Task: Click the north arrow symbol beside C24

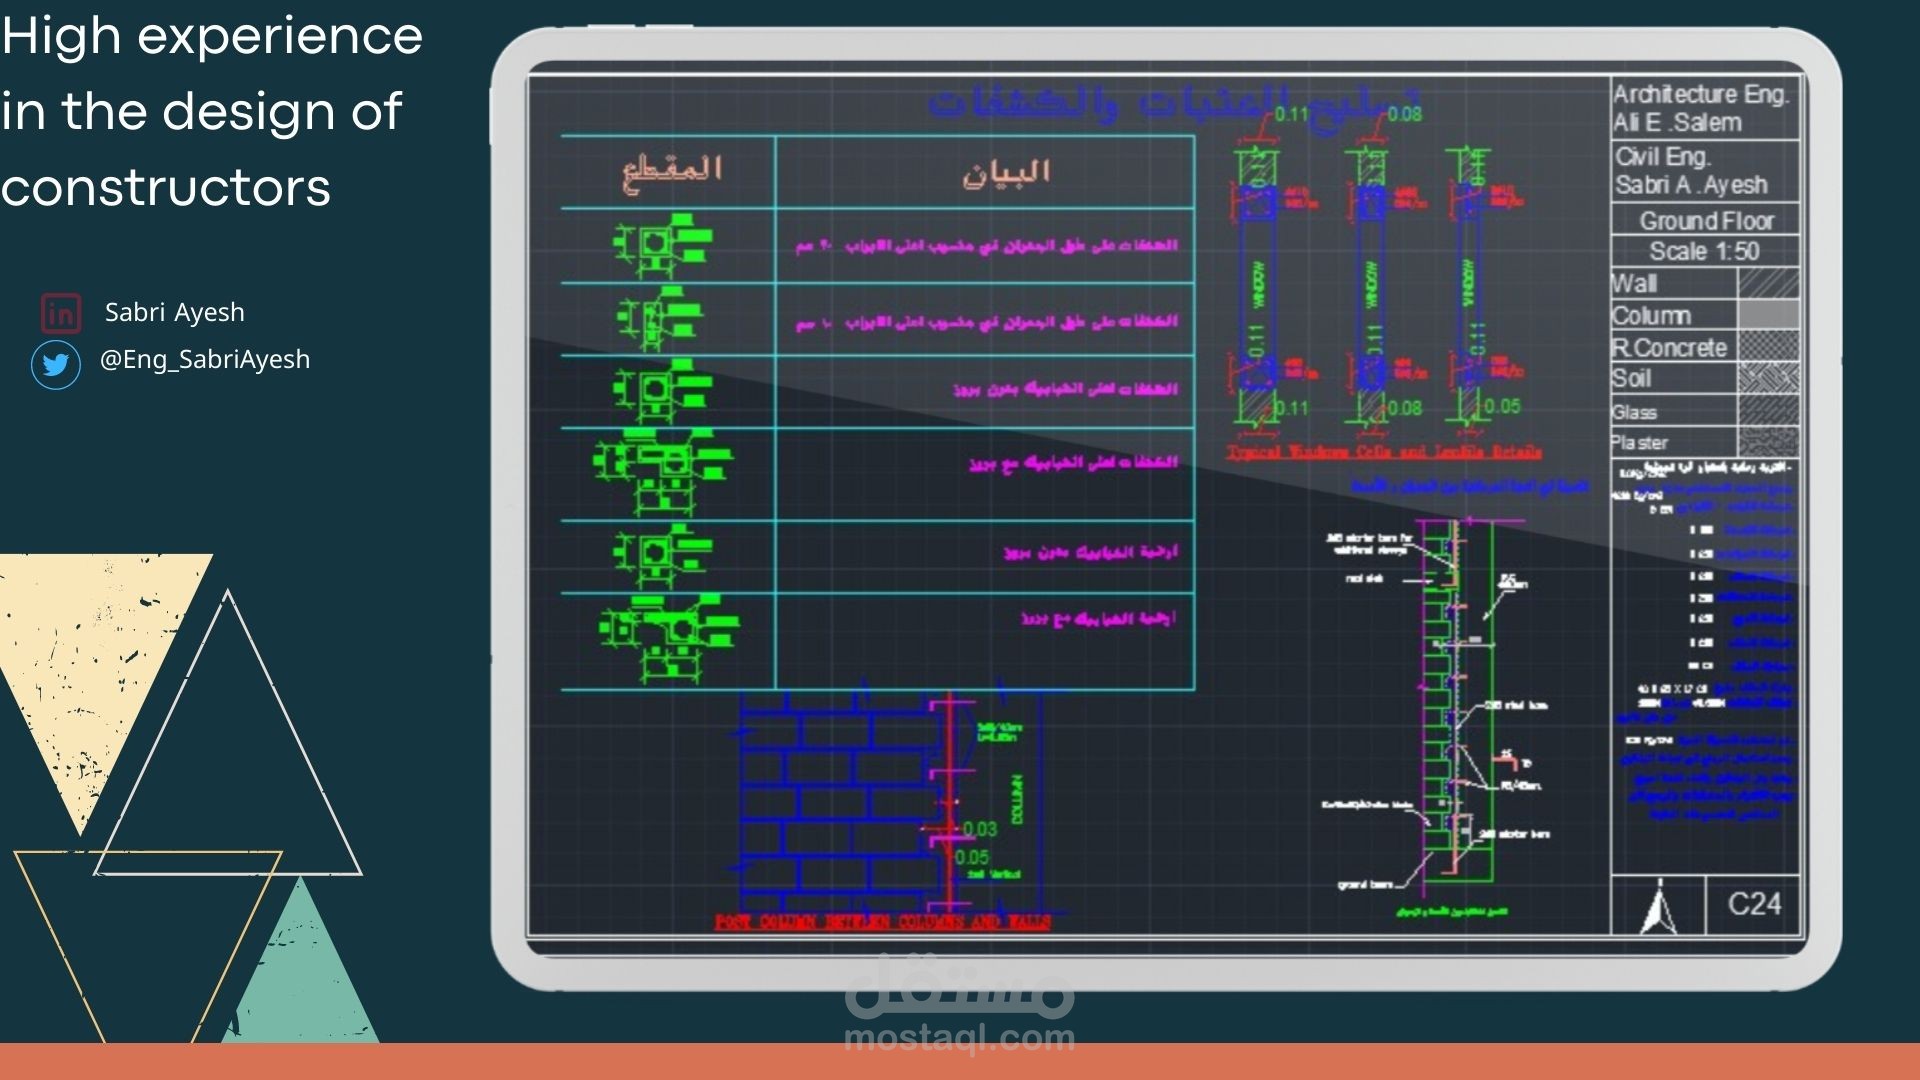Action: [x=1658, y=906]
